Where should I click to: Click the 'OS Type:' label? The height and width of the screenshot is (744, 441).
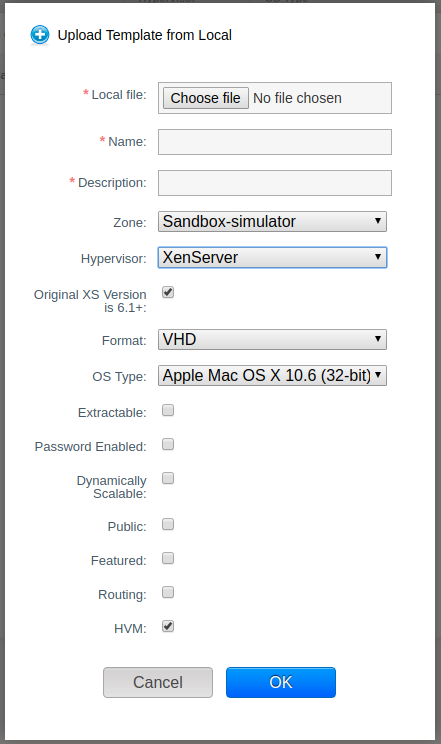point(119,377)
